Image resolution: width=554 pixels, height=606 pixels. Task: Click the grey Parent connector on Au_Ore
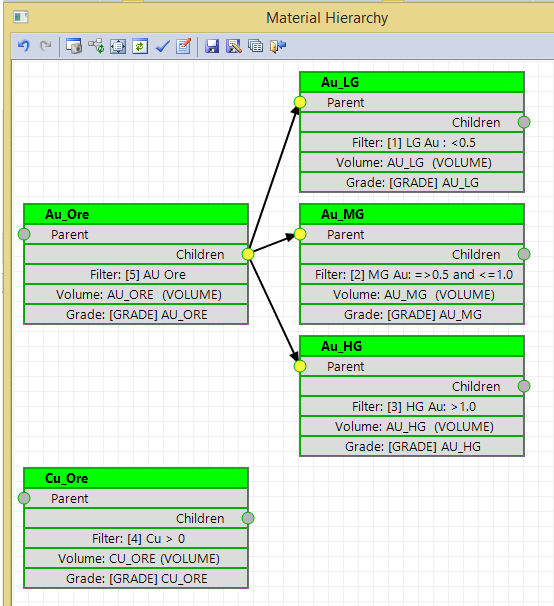(x=24, y=234)
